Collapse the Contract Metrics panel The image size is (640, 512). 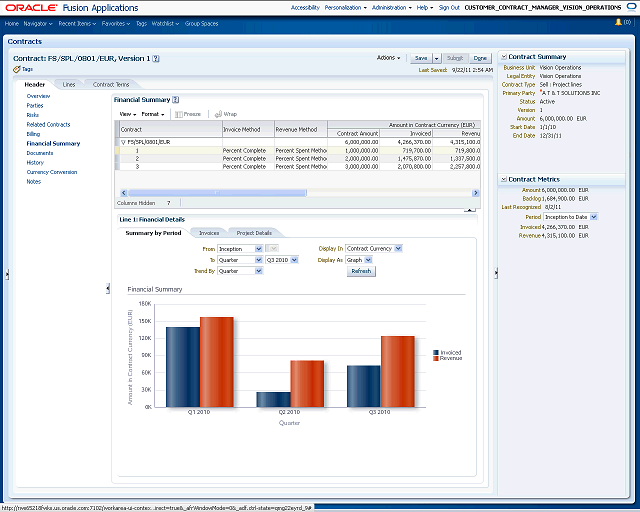point(504,179)
